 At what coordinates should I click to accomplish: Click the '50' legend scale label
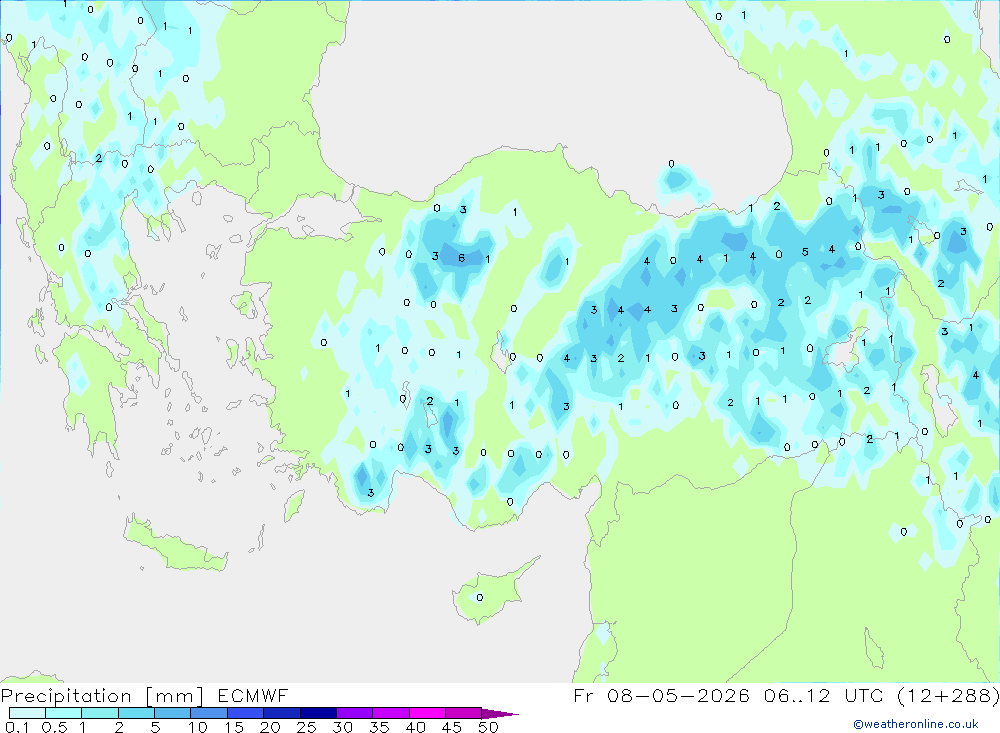click(489, 727)
